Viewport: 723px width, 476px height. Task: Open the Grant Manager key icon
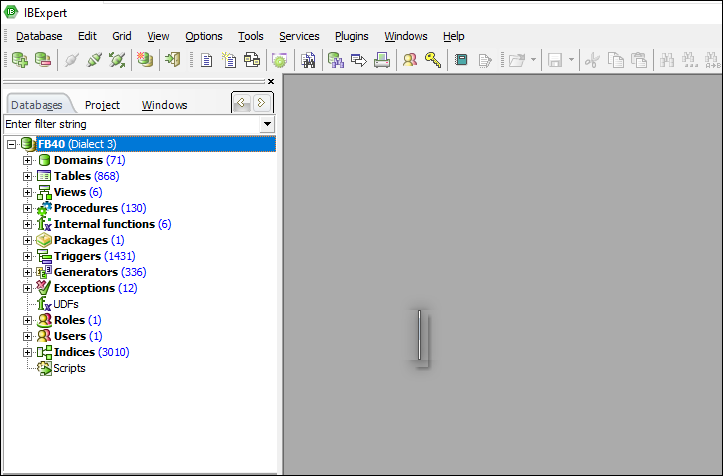point(433,60)
